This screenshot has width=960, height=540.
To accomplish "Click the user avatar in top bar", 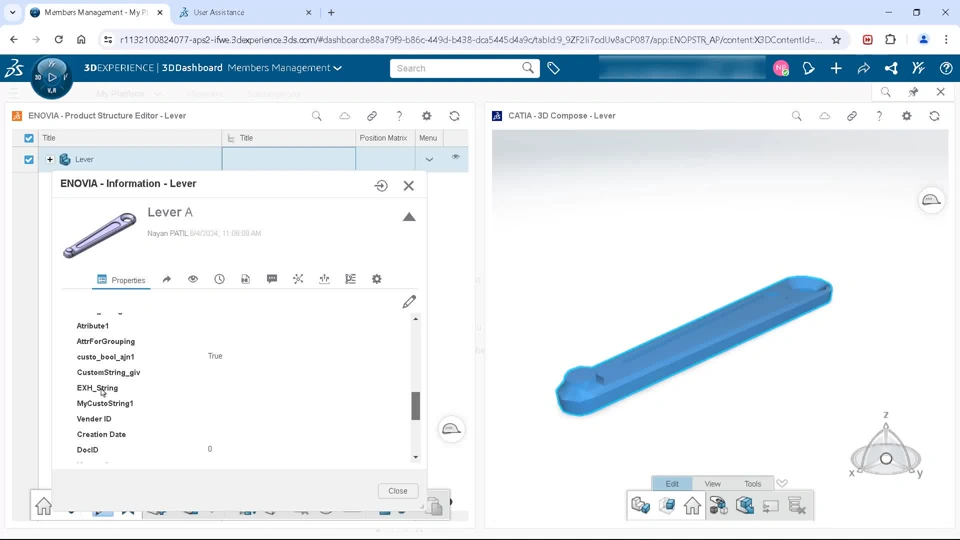I will [x=781, y=69].
